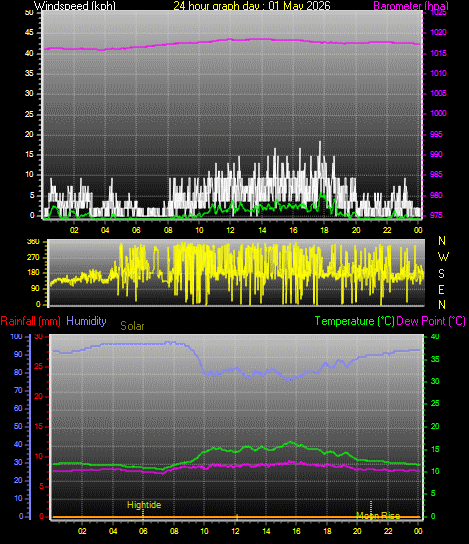Click the 980 barometer axis value
Screen dimensions: 469x544
(436, 195)
